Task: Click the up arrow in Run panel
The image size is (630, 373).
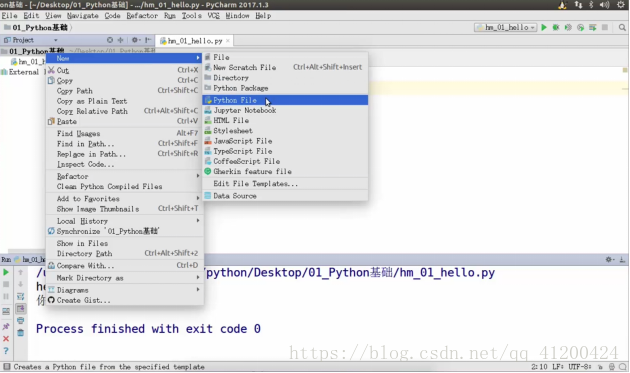Action: pos(20,272)
